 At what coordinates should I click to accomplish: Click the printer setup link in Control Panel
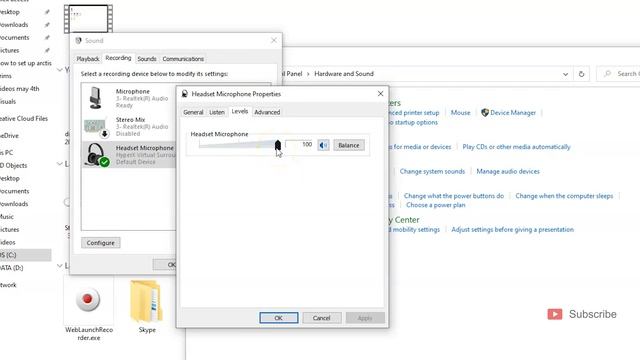click(x=413, y=113)
